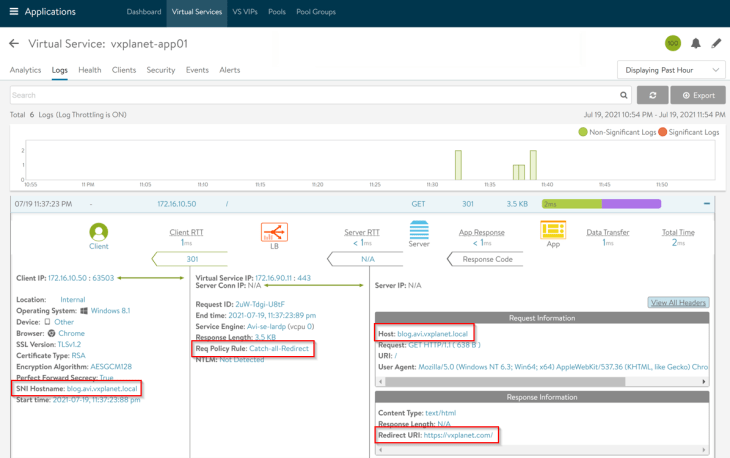Image resolution: width=730 pixels, height=458 pixels.
Task: Click the Client user icon
Action: tap(99, 232)
